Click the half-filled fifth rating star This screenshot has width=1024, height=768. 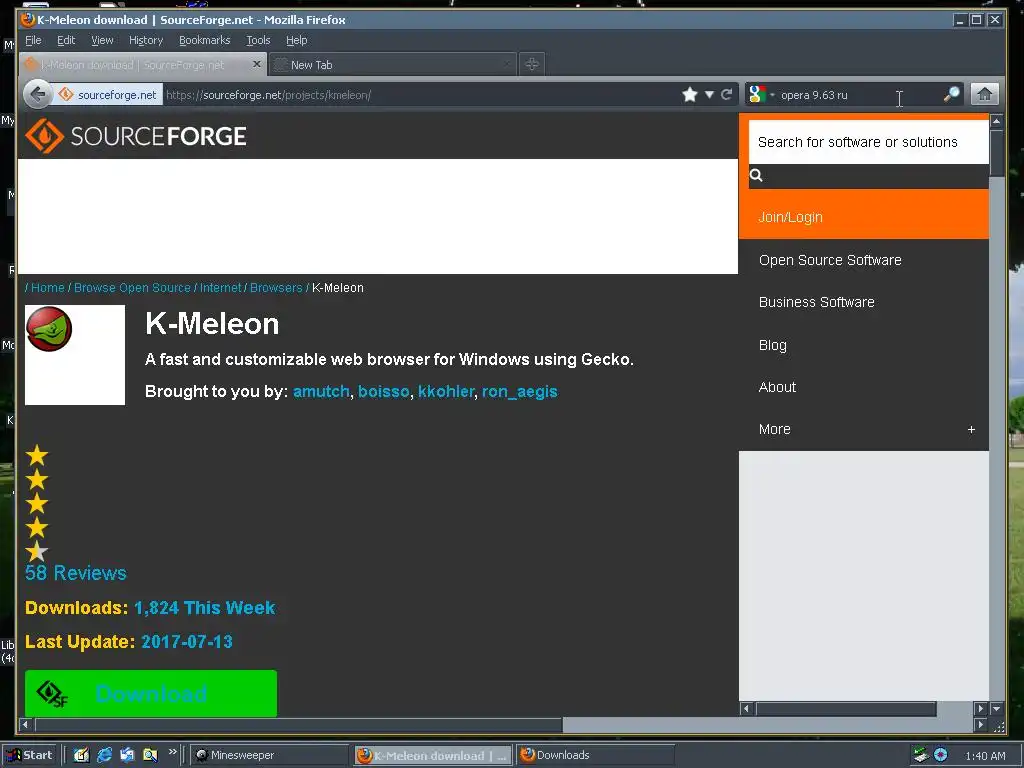coord(37,551)
